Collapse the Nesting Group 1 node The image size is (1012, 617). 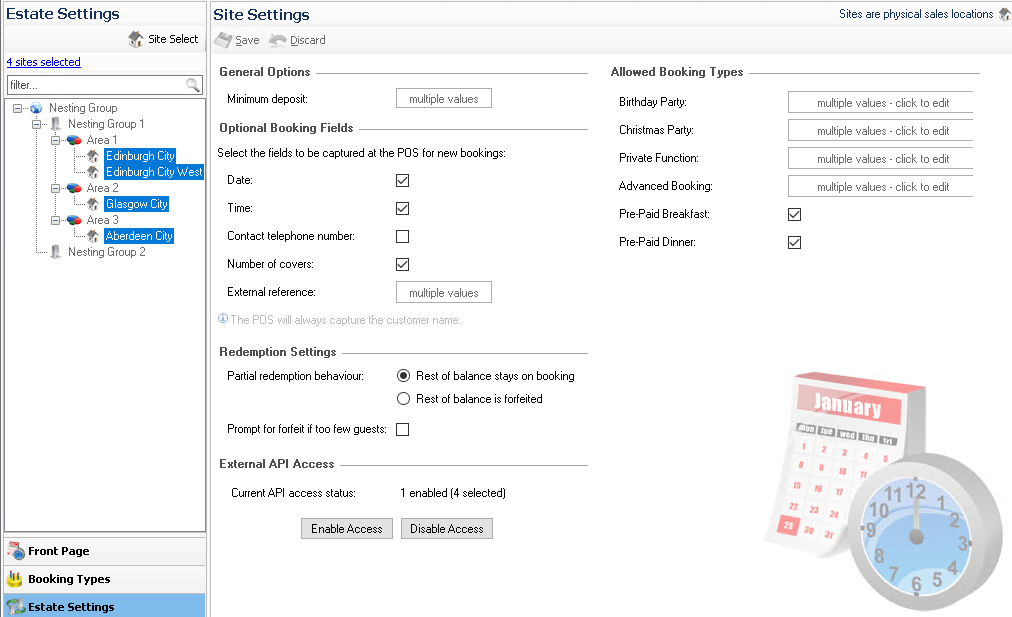coord(37,124)
